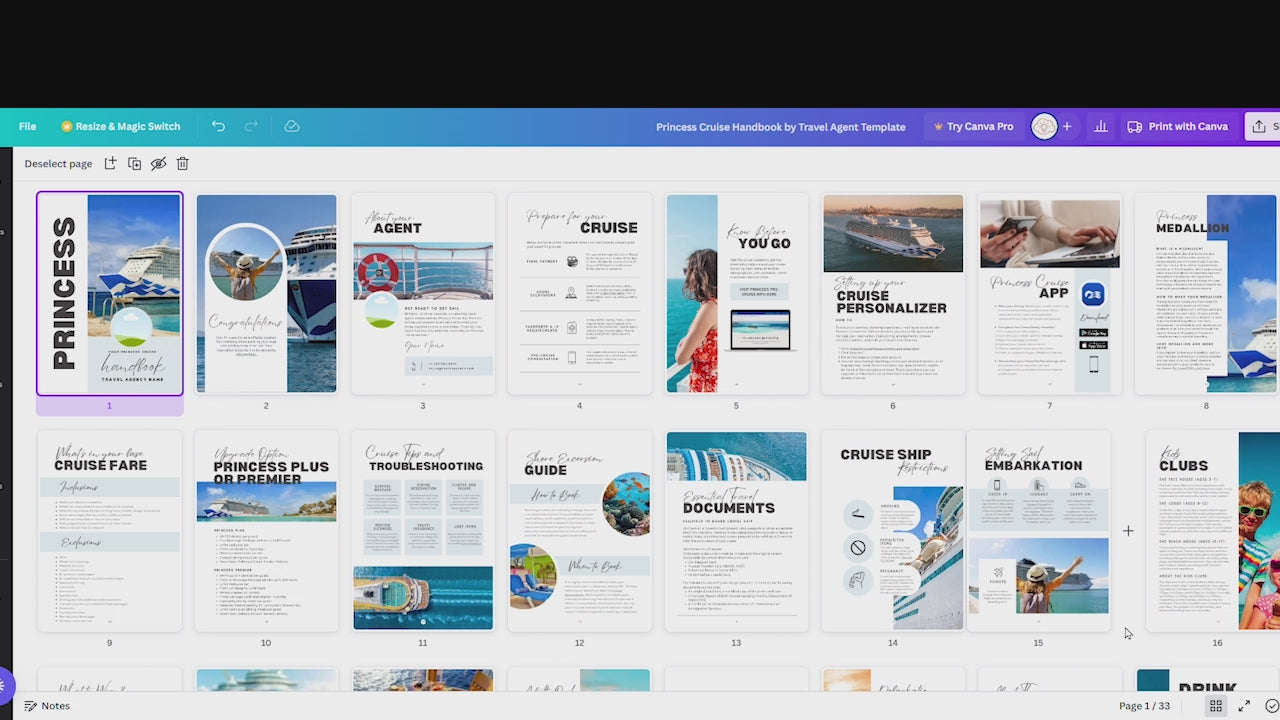Screen dimensions: 1280x720
Task: Select page 12 Shore Excursion Guide thumbnail
Action: [580, 531]
